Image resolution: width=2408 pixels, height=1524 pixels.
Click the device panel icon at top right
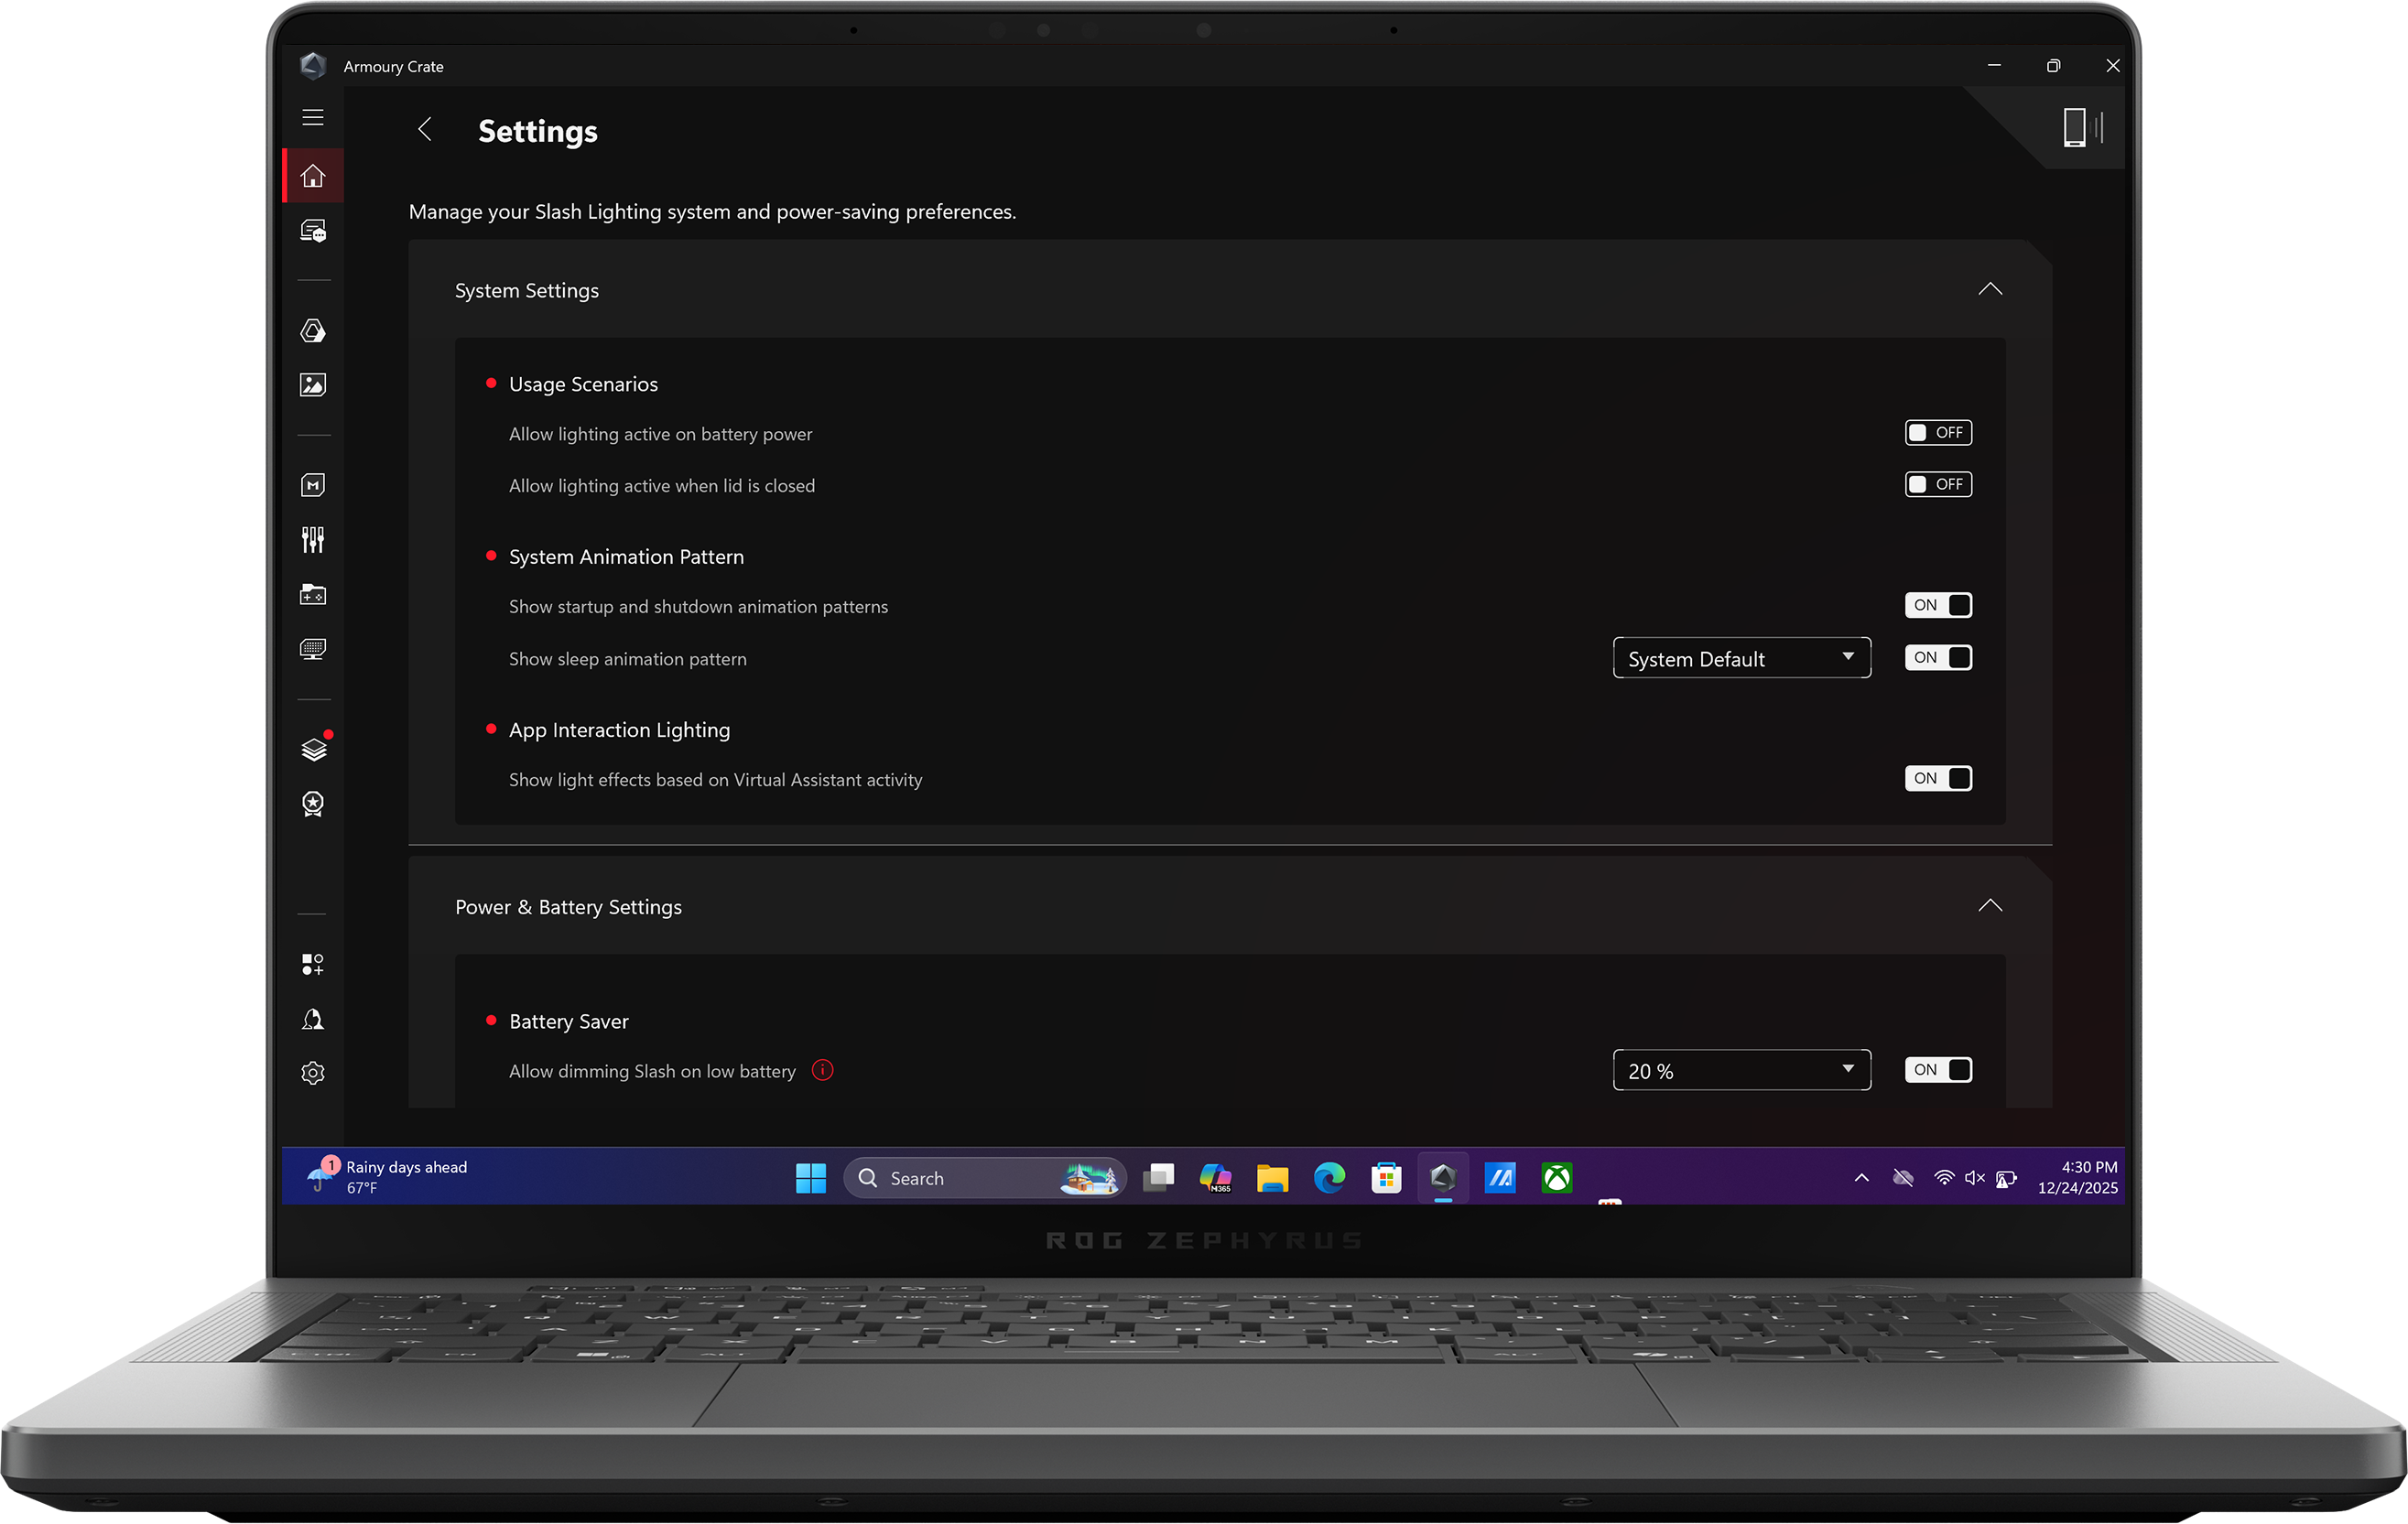2081,128
